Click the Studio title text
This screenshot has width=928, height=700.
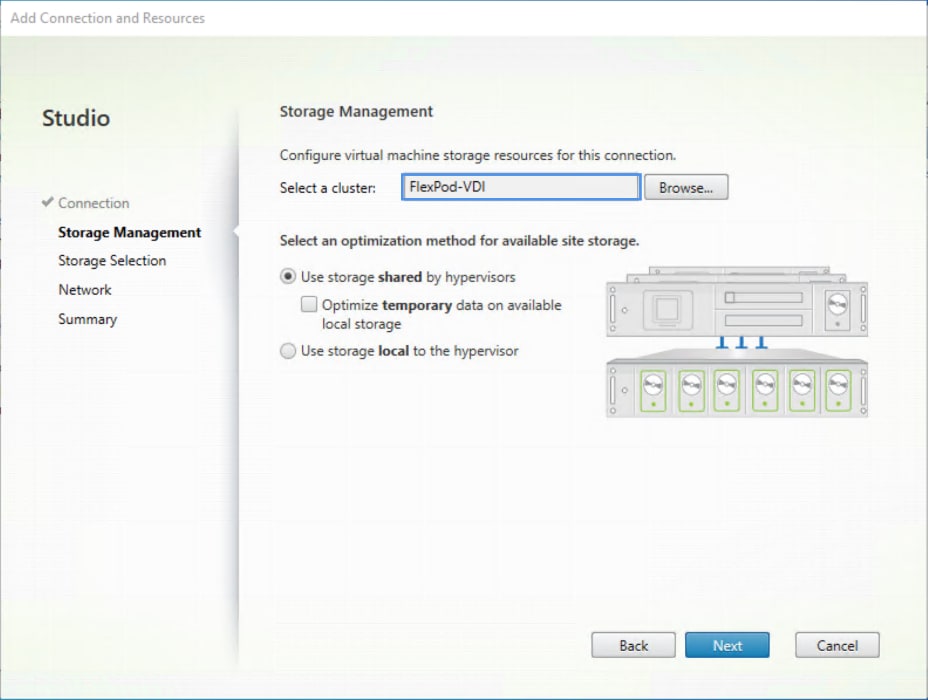pyautogui.click(x=76, y=118)
